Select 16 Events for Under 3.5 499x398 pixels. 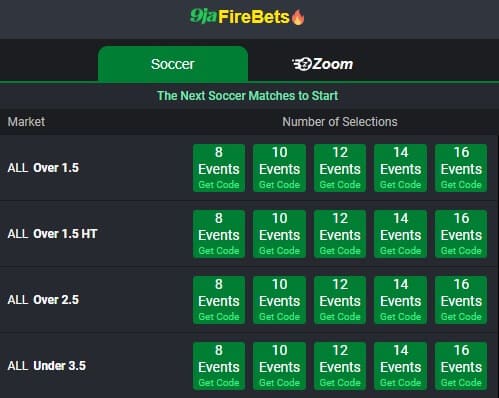461,366
